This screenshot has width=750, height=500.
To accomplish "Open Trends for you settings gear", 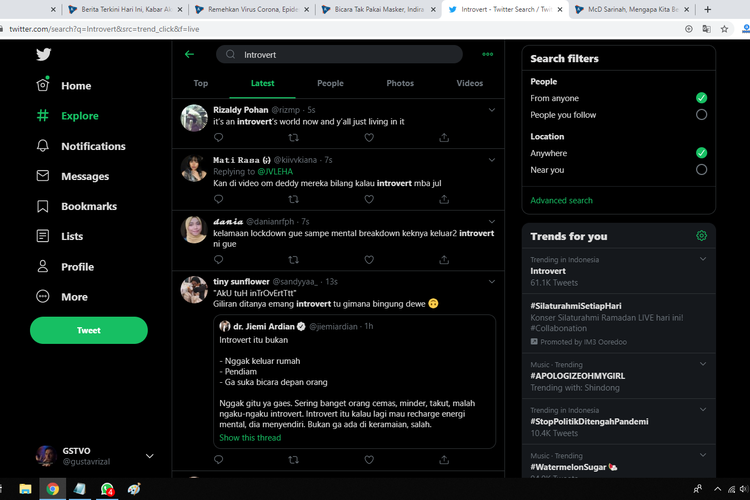I will click(701, 236).
